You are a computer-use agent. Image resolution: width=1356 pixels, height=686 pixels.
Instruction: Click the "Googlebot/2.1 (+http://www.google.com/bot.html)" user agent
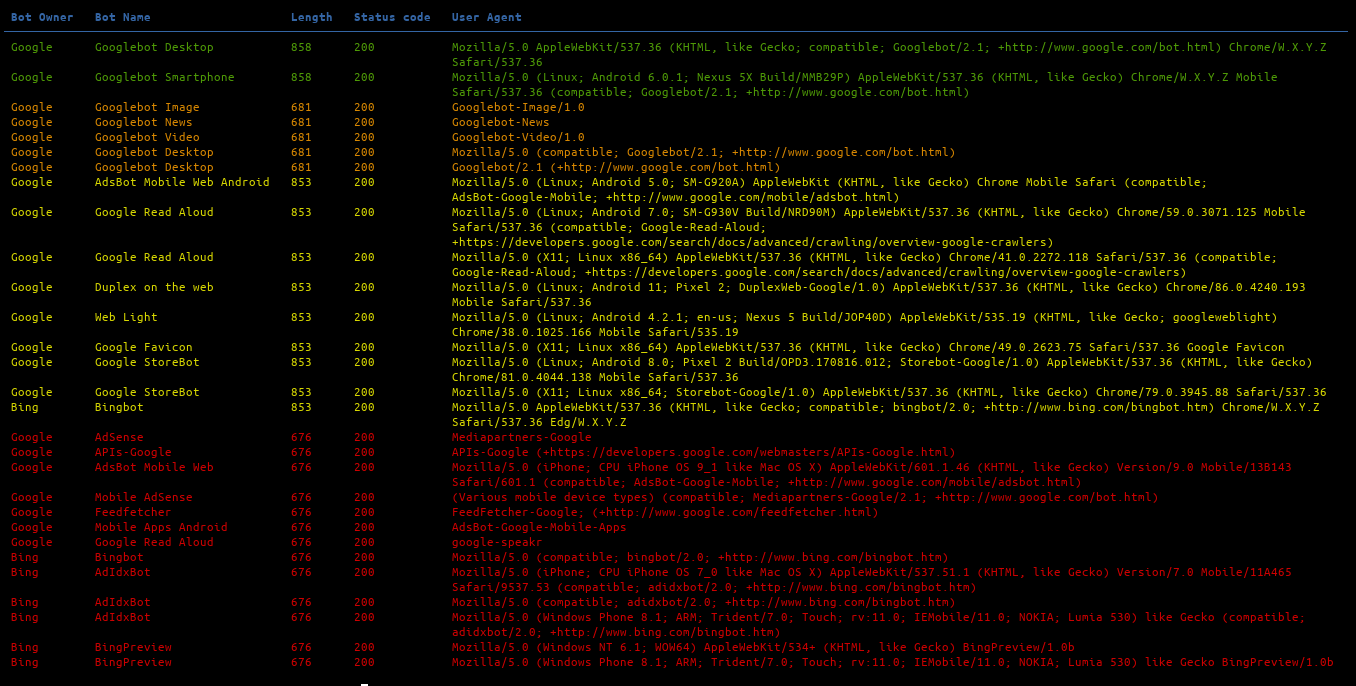pyautogui.click(x=616, y=167)
